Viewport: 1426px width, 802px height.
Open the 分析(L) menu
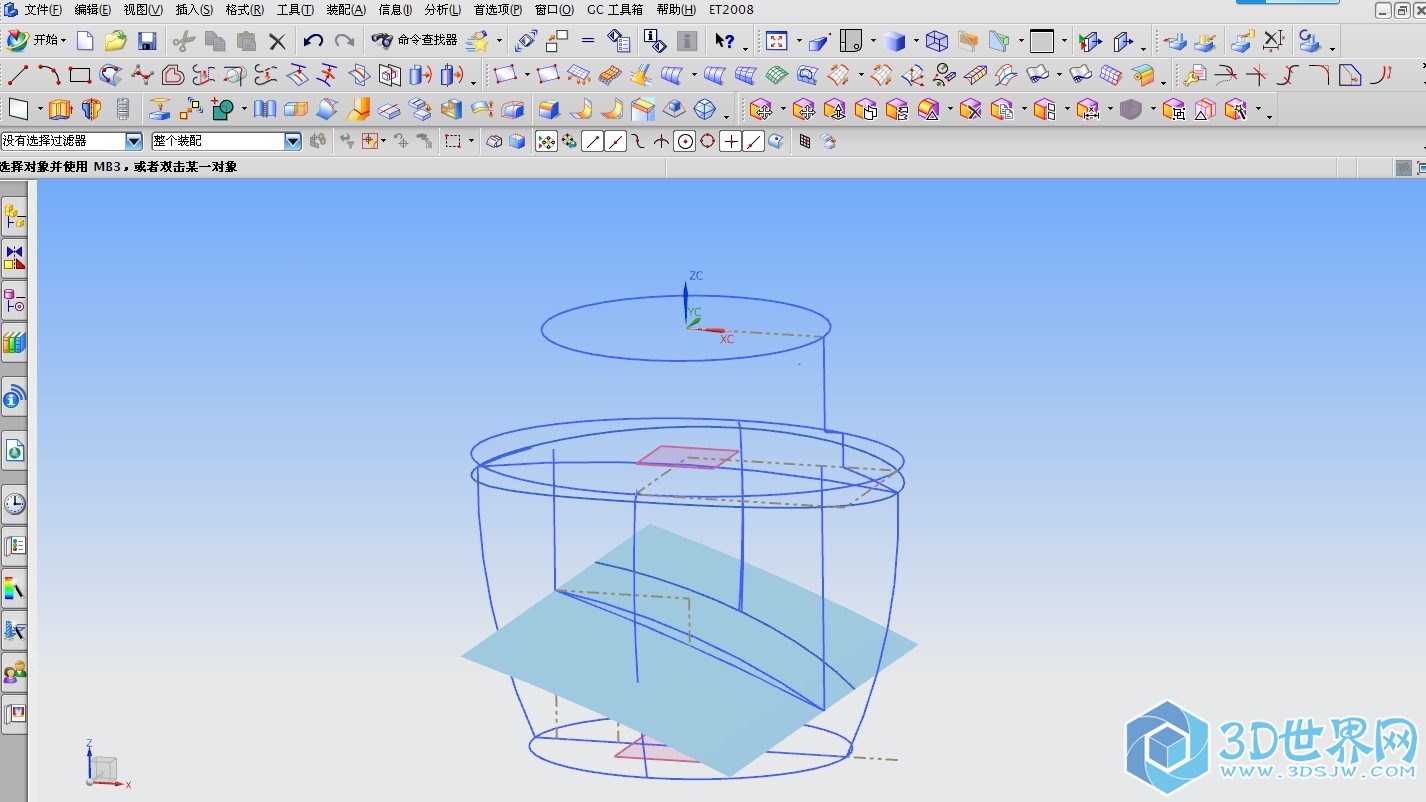(443, 10)
